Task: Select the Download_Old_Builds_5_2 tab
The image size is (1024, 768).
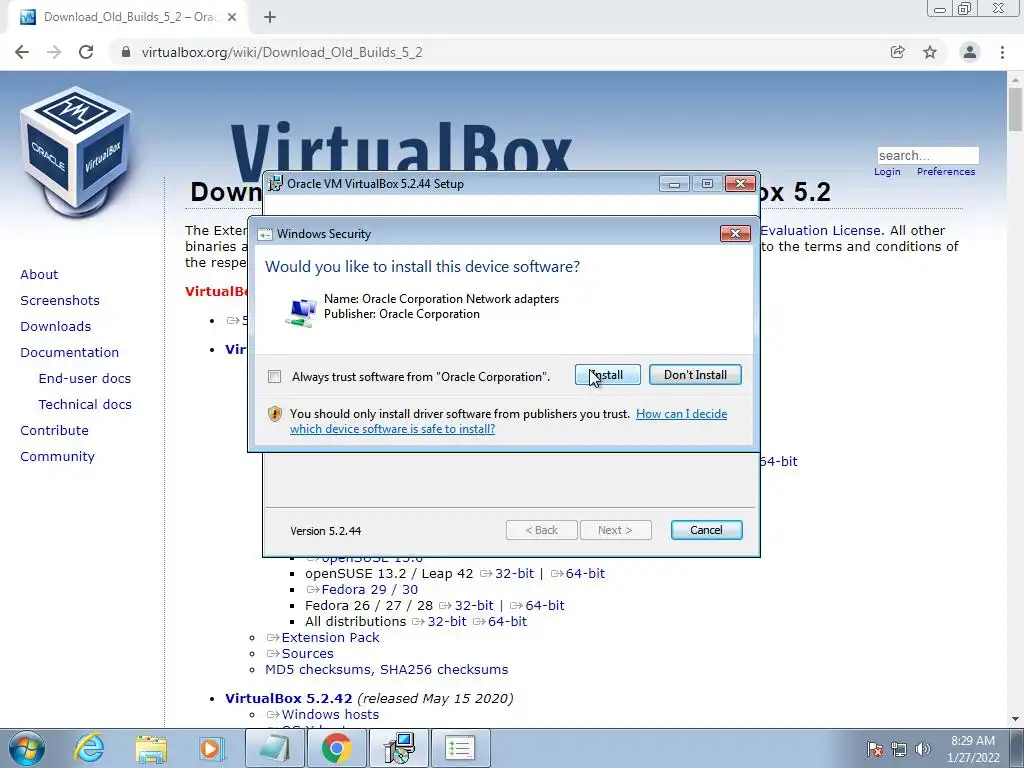Action: tap(127, 18)
